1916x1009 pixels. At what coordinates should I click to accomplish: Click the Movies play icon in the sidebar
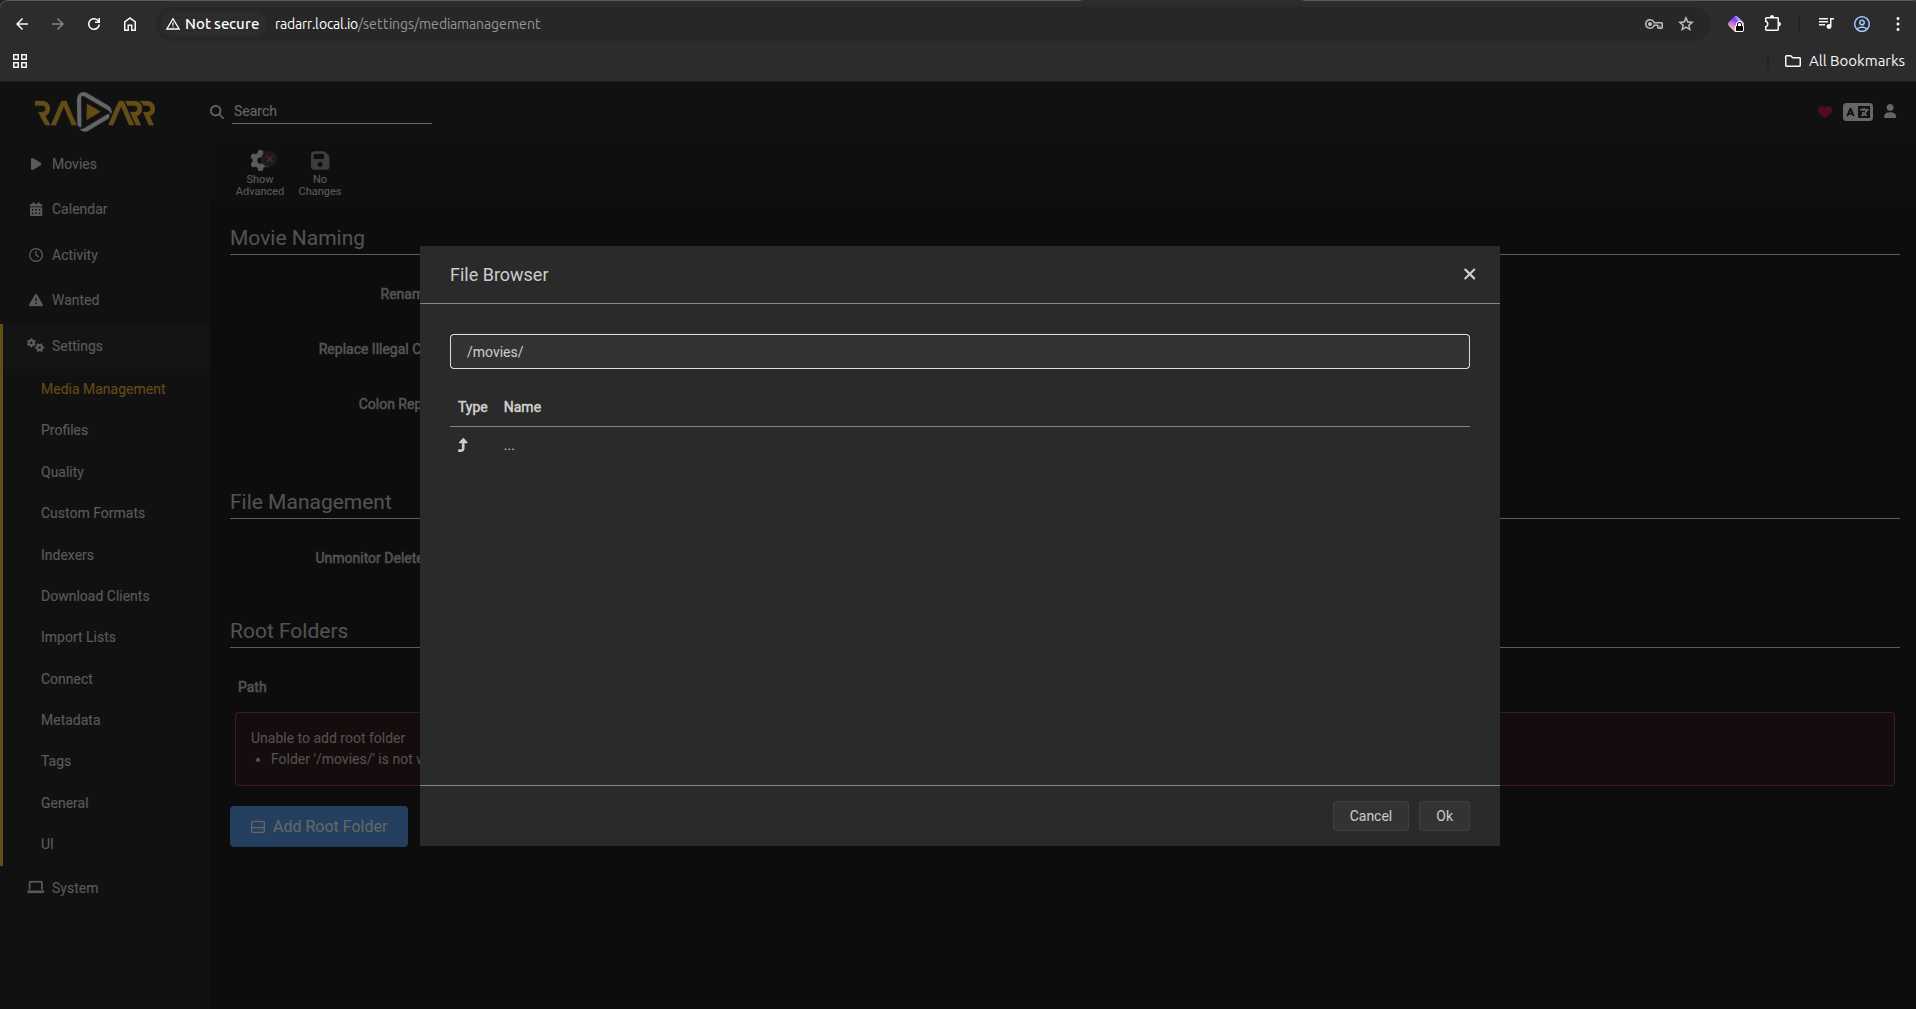[x=36, y=164]
